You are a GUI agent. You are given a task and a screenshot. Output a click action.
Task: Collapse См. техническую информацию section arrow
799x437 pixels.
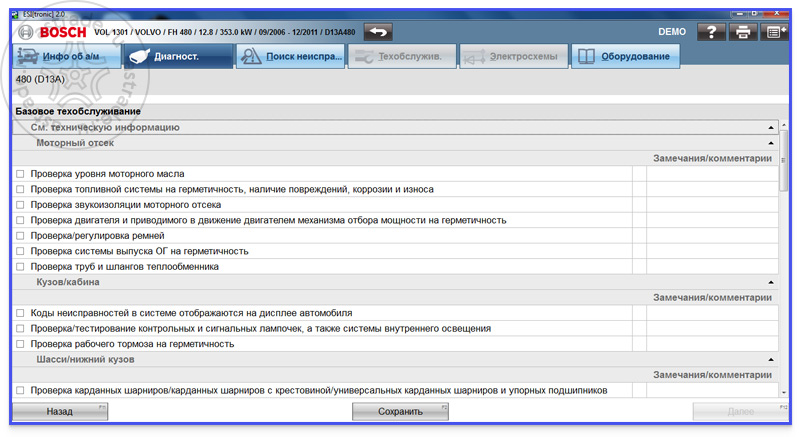[770, 127]
